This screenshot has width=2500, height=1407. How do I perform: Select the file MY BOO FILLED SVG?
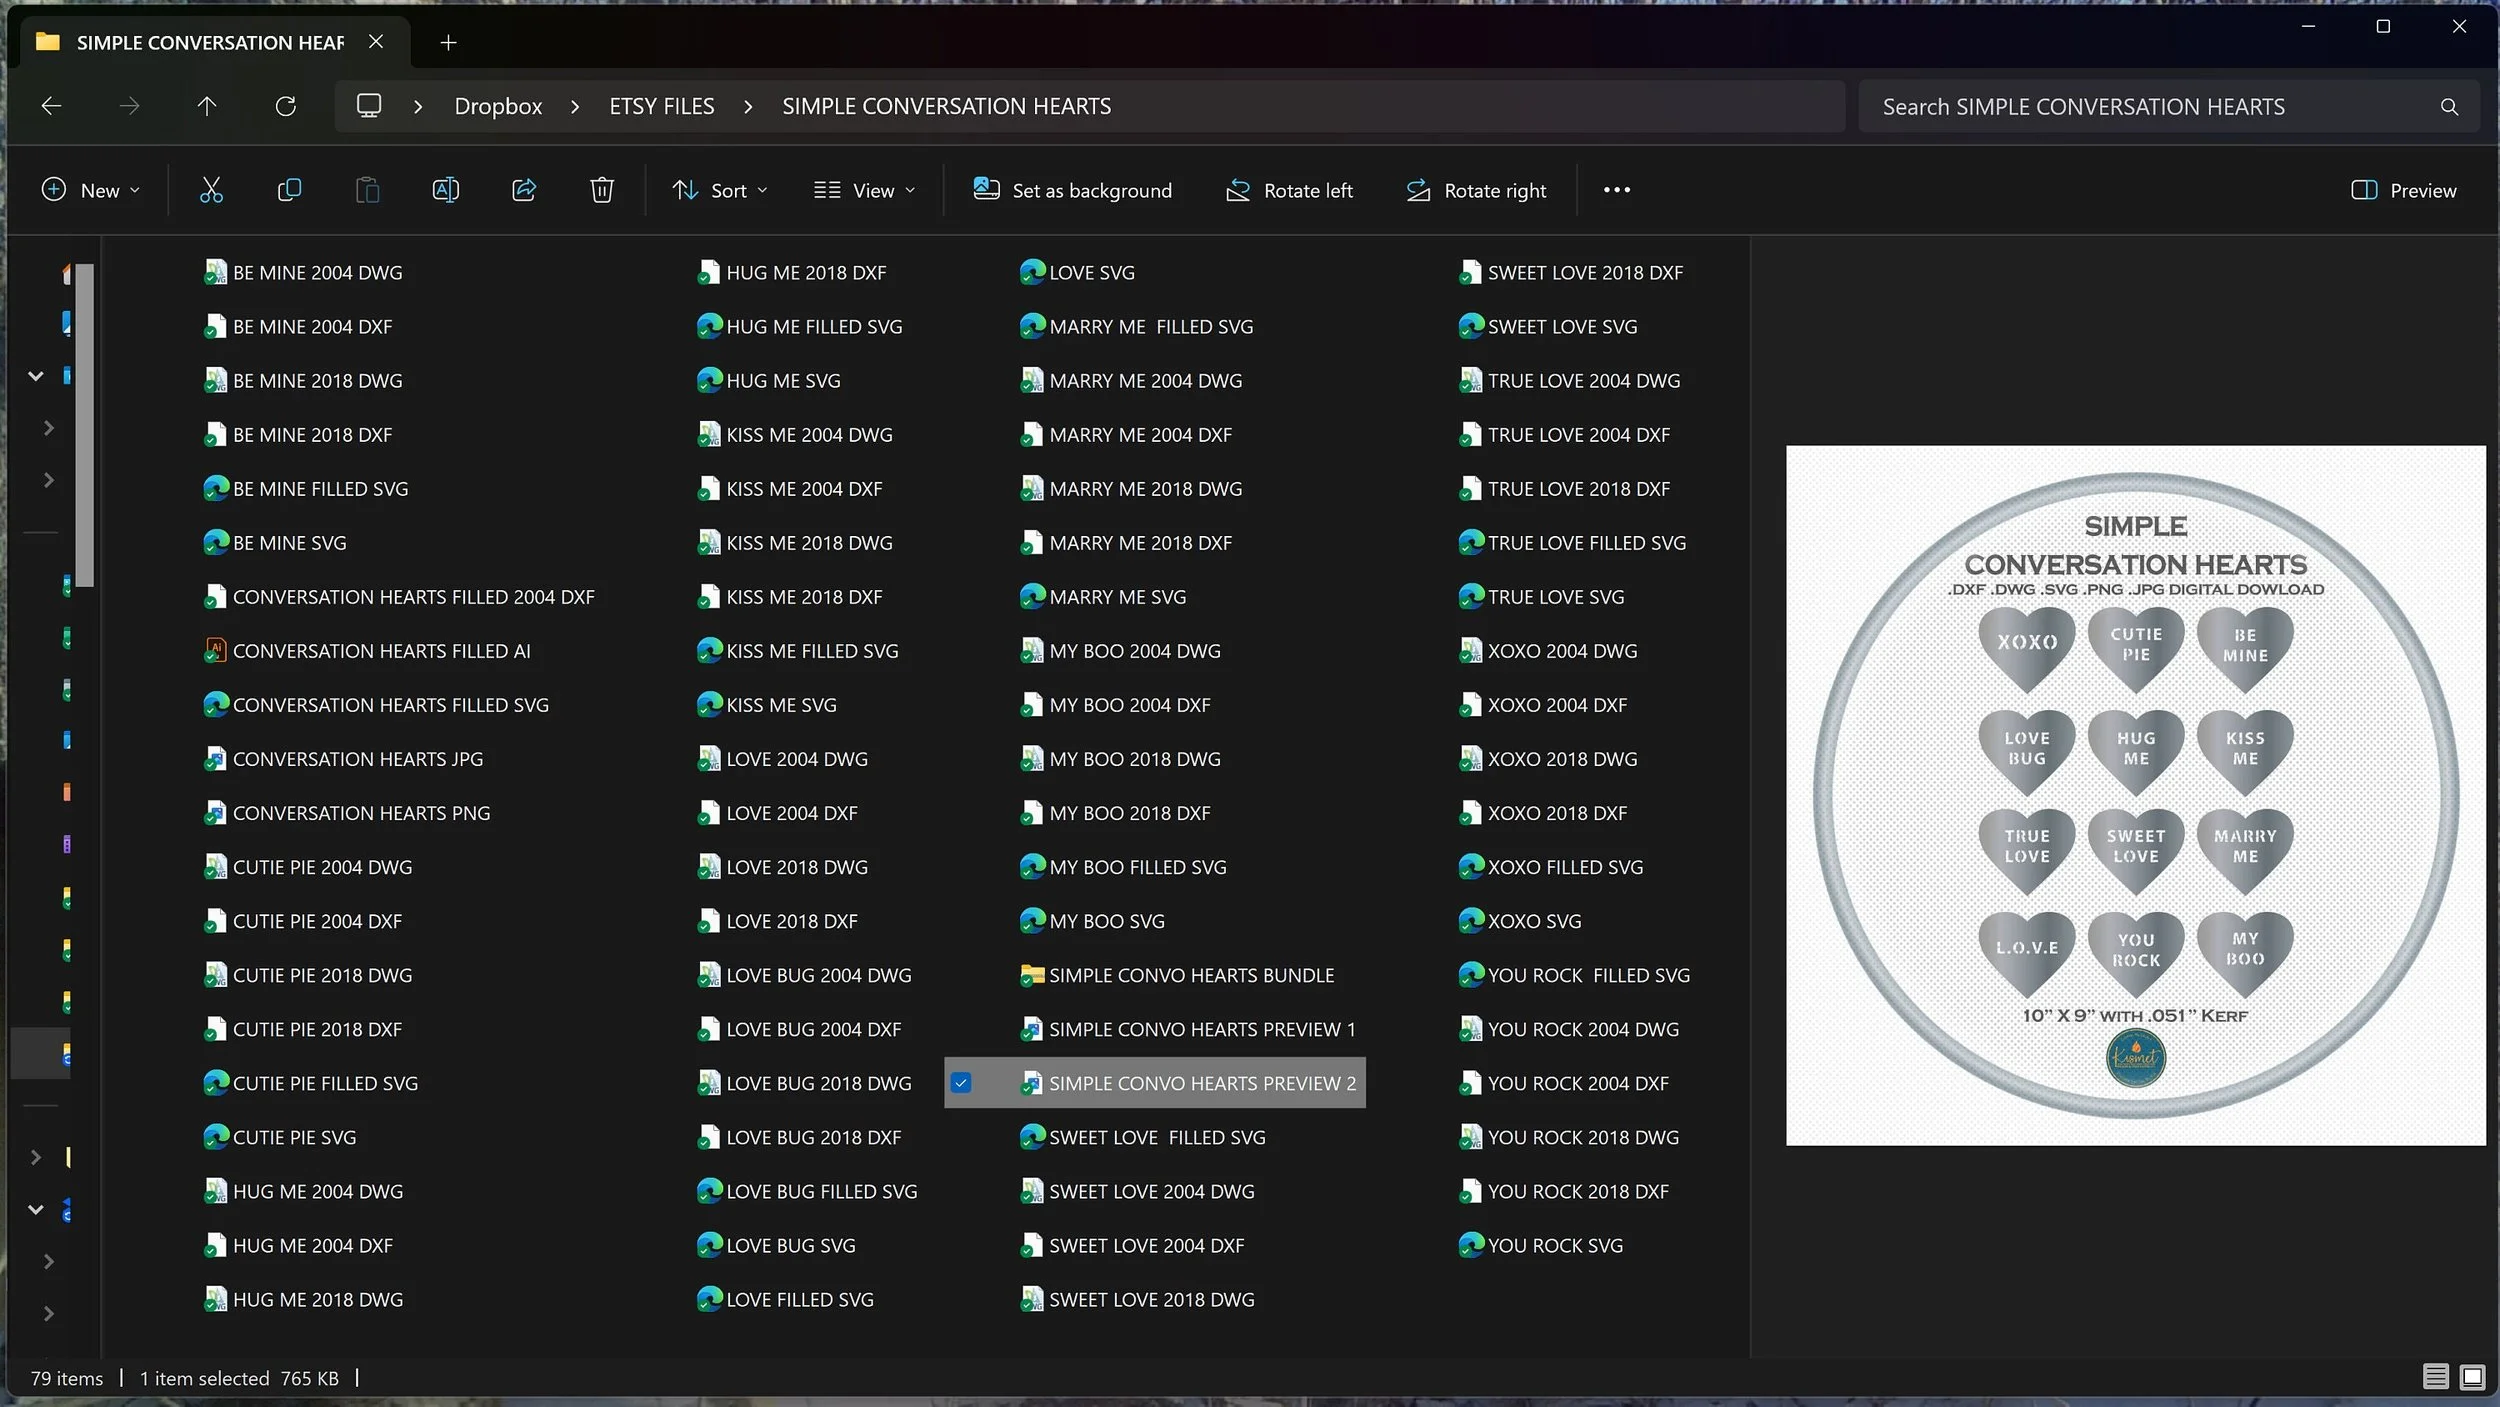(1123, 867)
